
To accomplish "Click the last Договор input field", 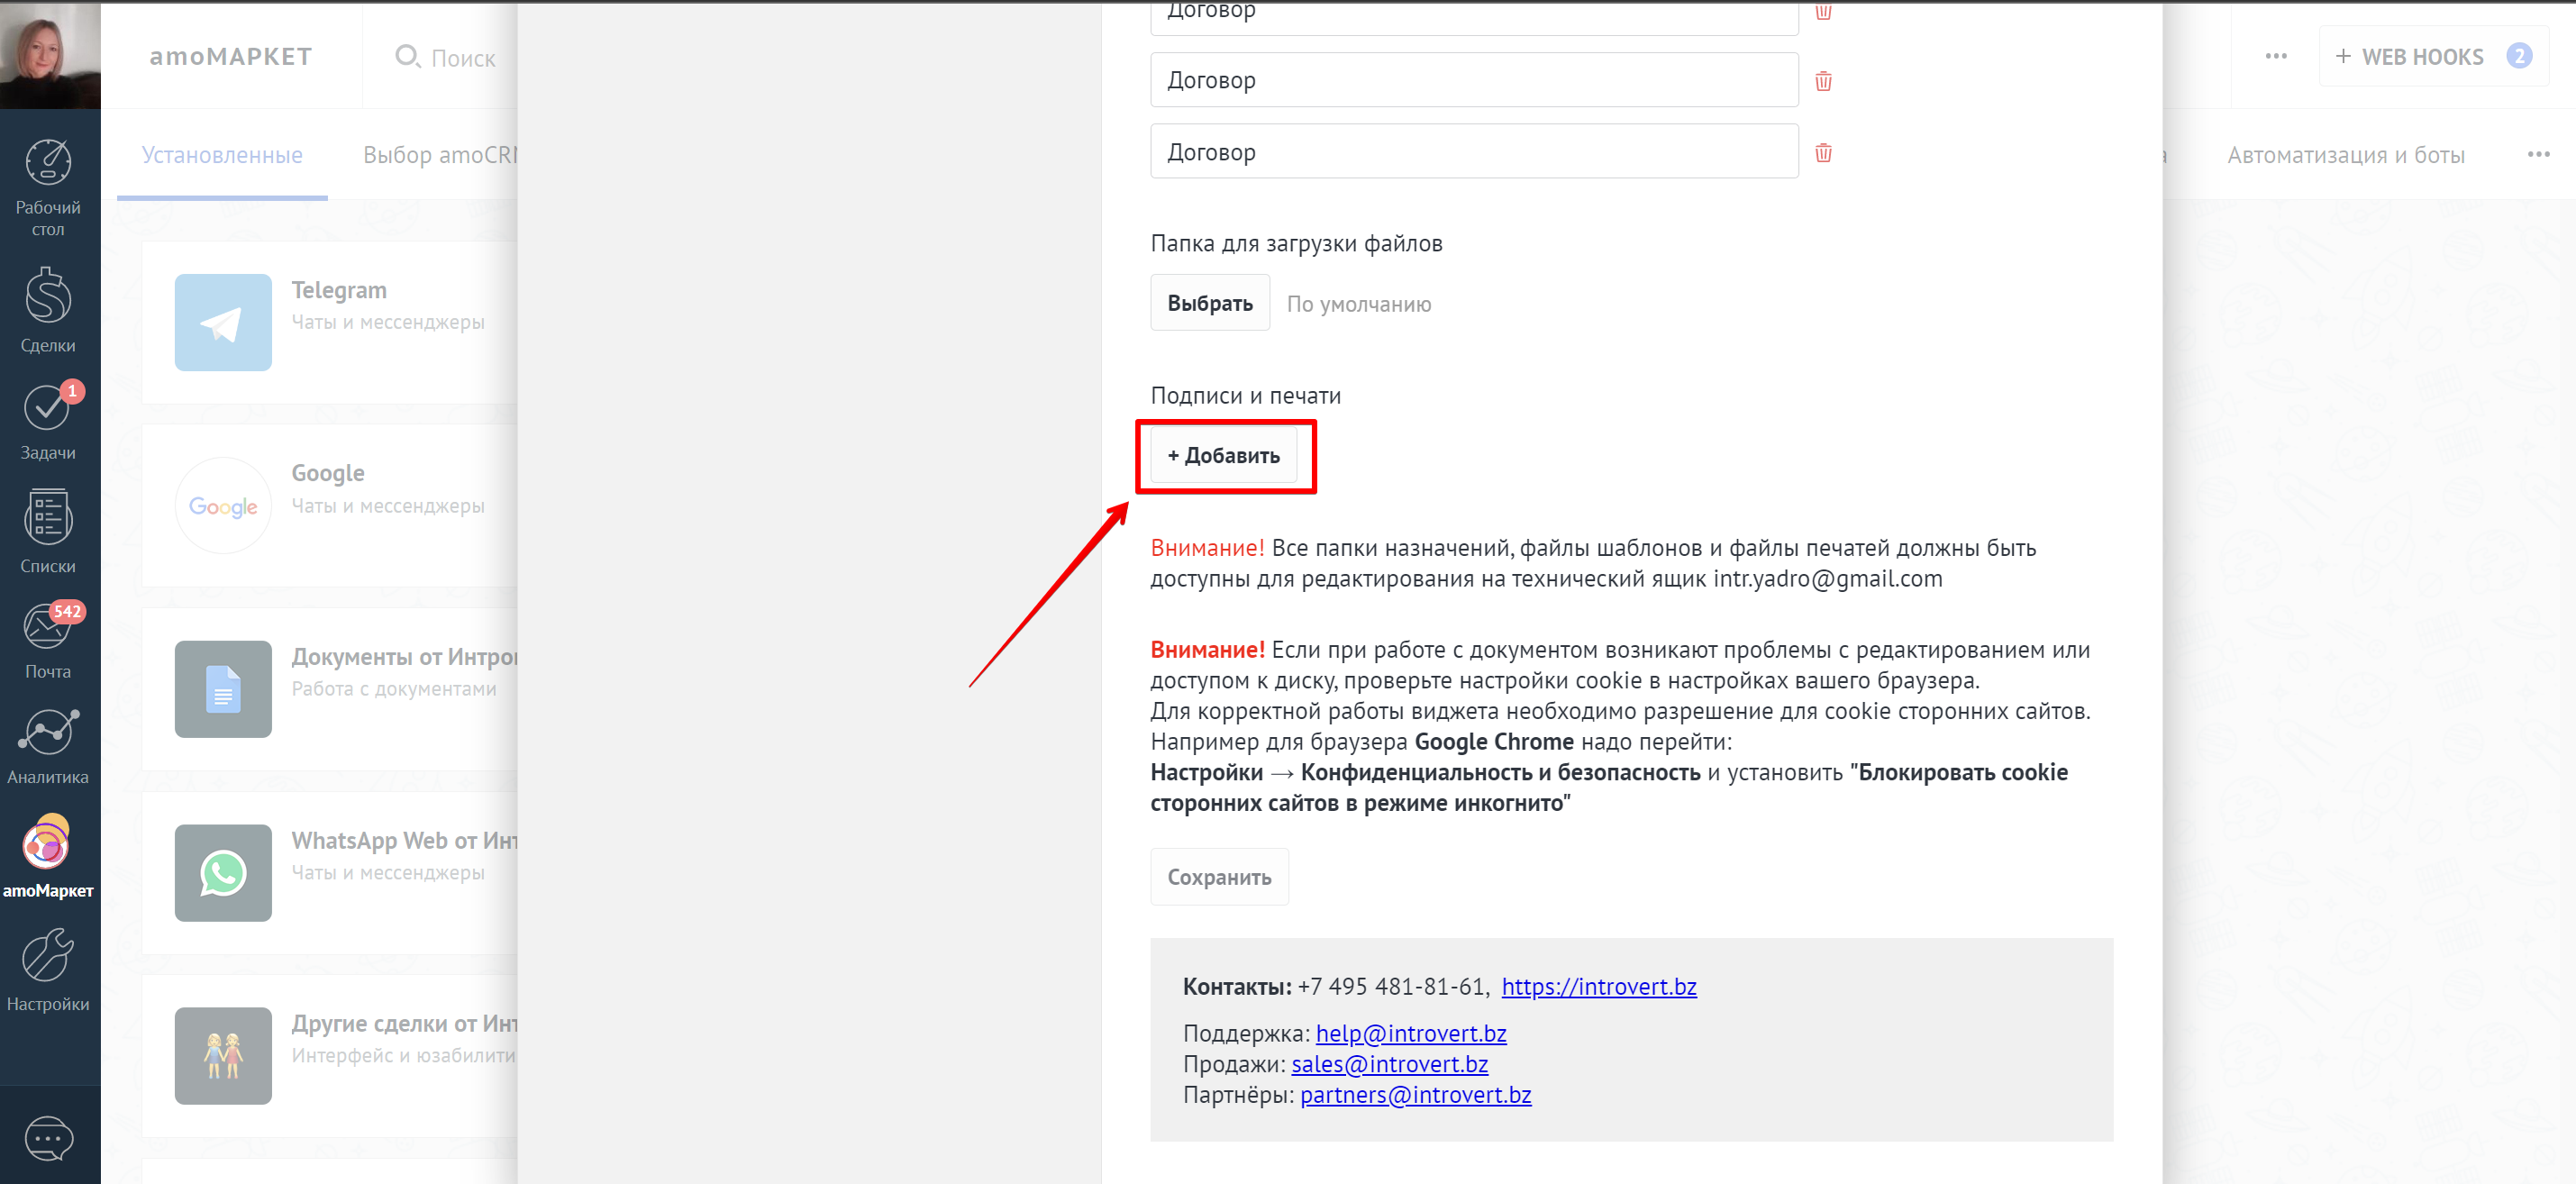I will [1474, 151].
